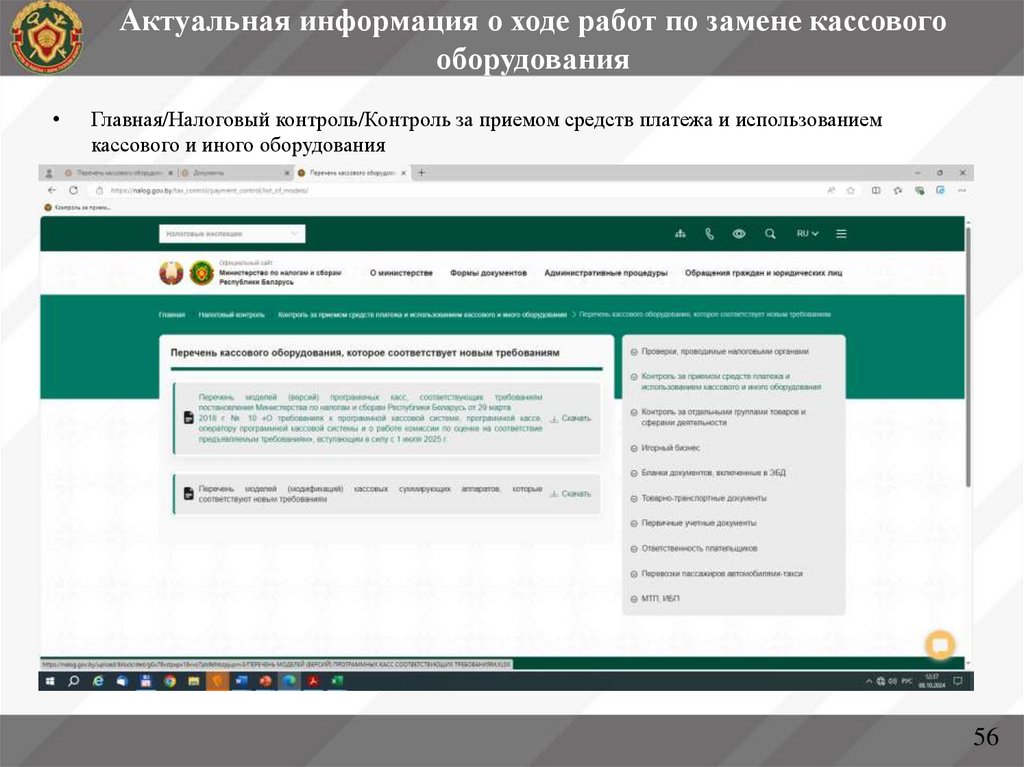Download the программных касс models list
Image resolution: width=1024 pixels, height=767 pixels.
click(x=571, y=418)
